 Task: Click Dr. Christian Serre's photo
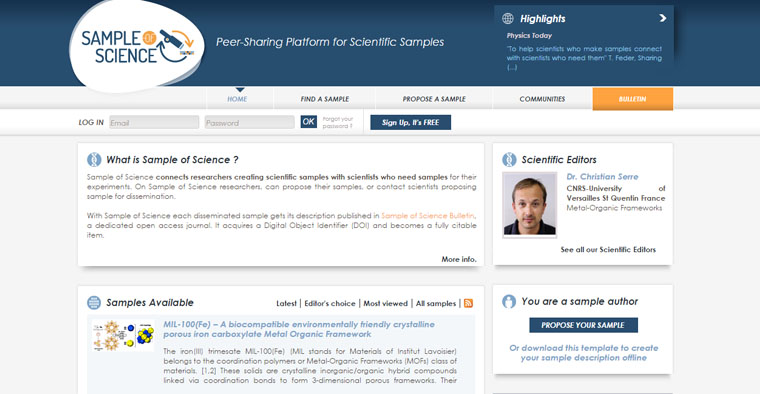(530, 204)
